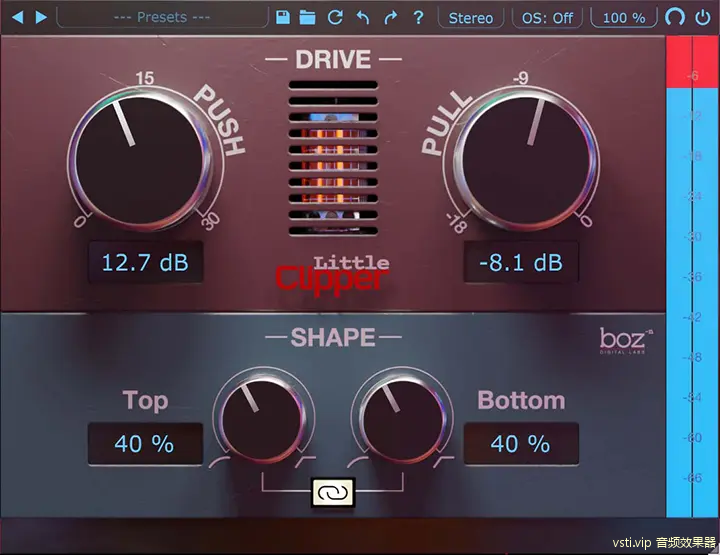The width and height of the screenshot is (720, 555).
Task: Click the left channel level meter
Action: tap(678, 277)
